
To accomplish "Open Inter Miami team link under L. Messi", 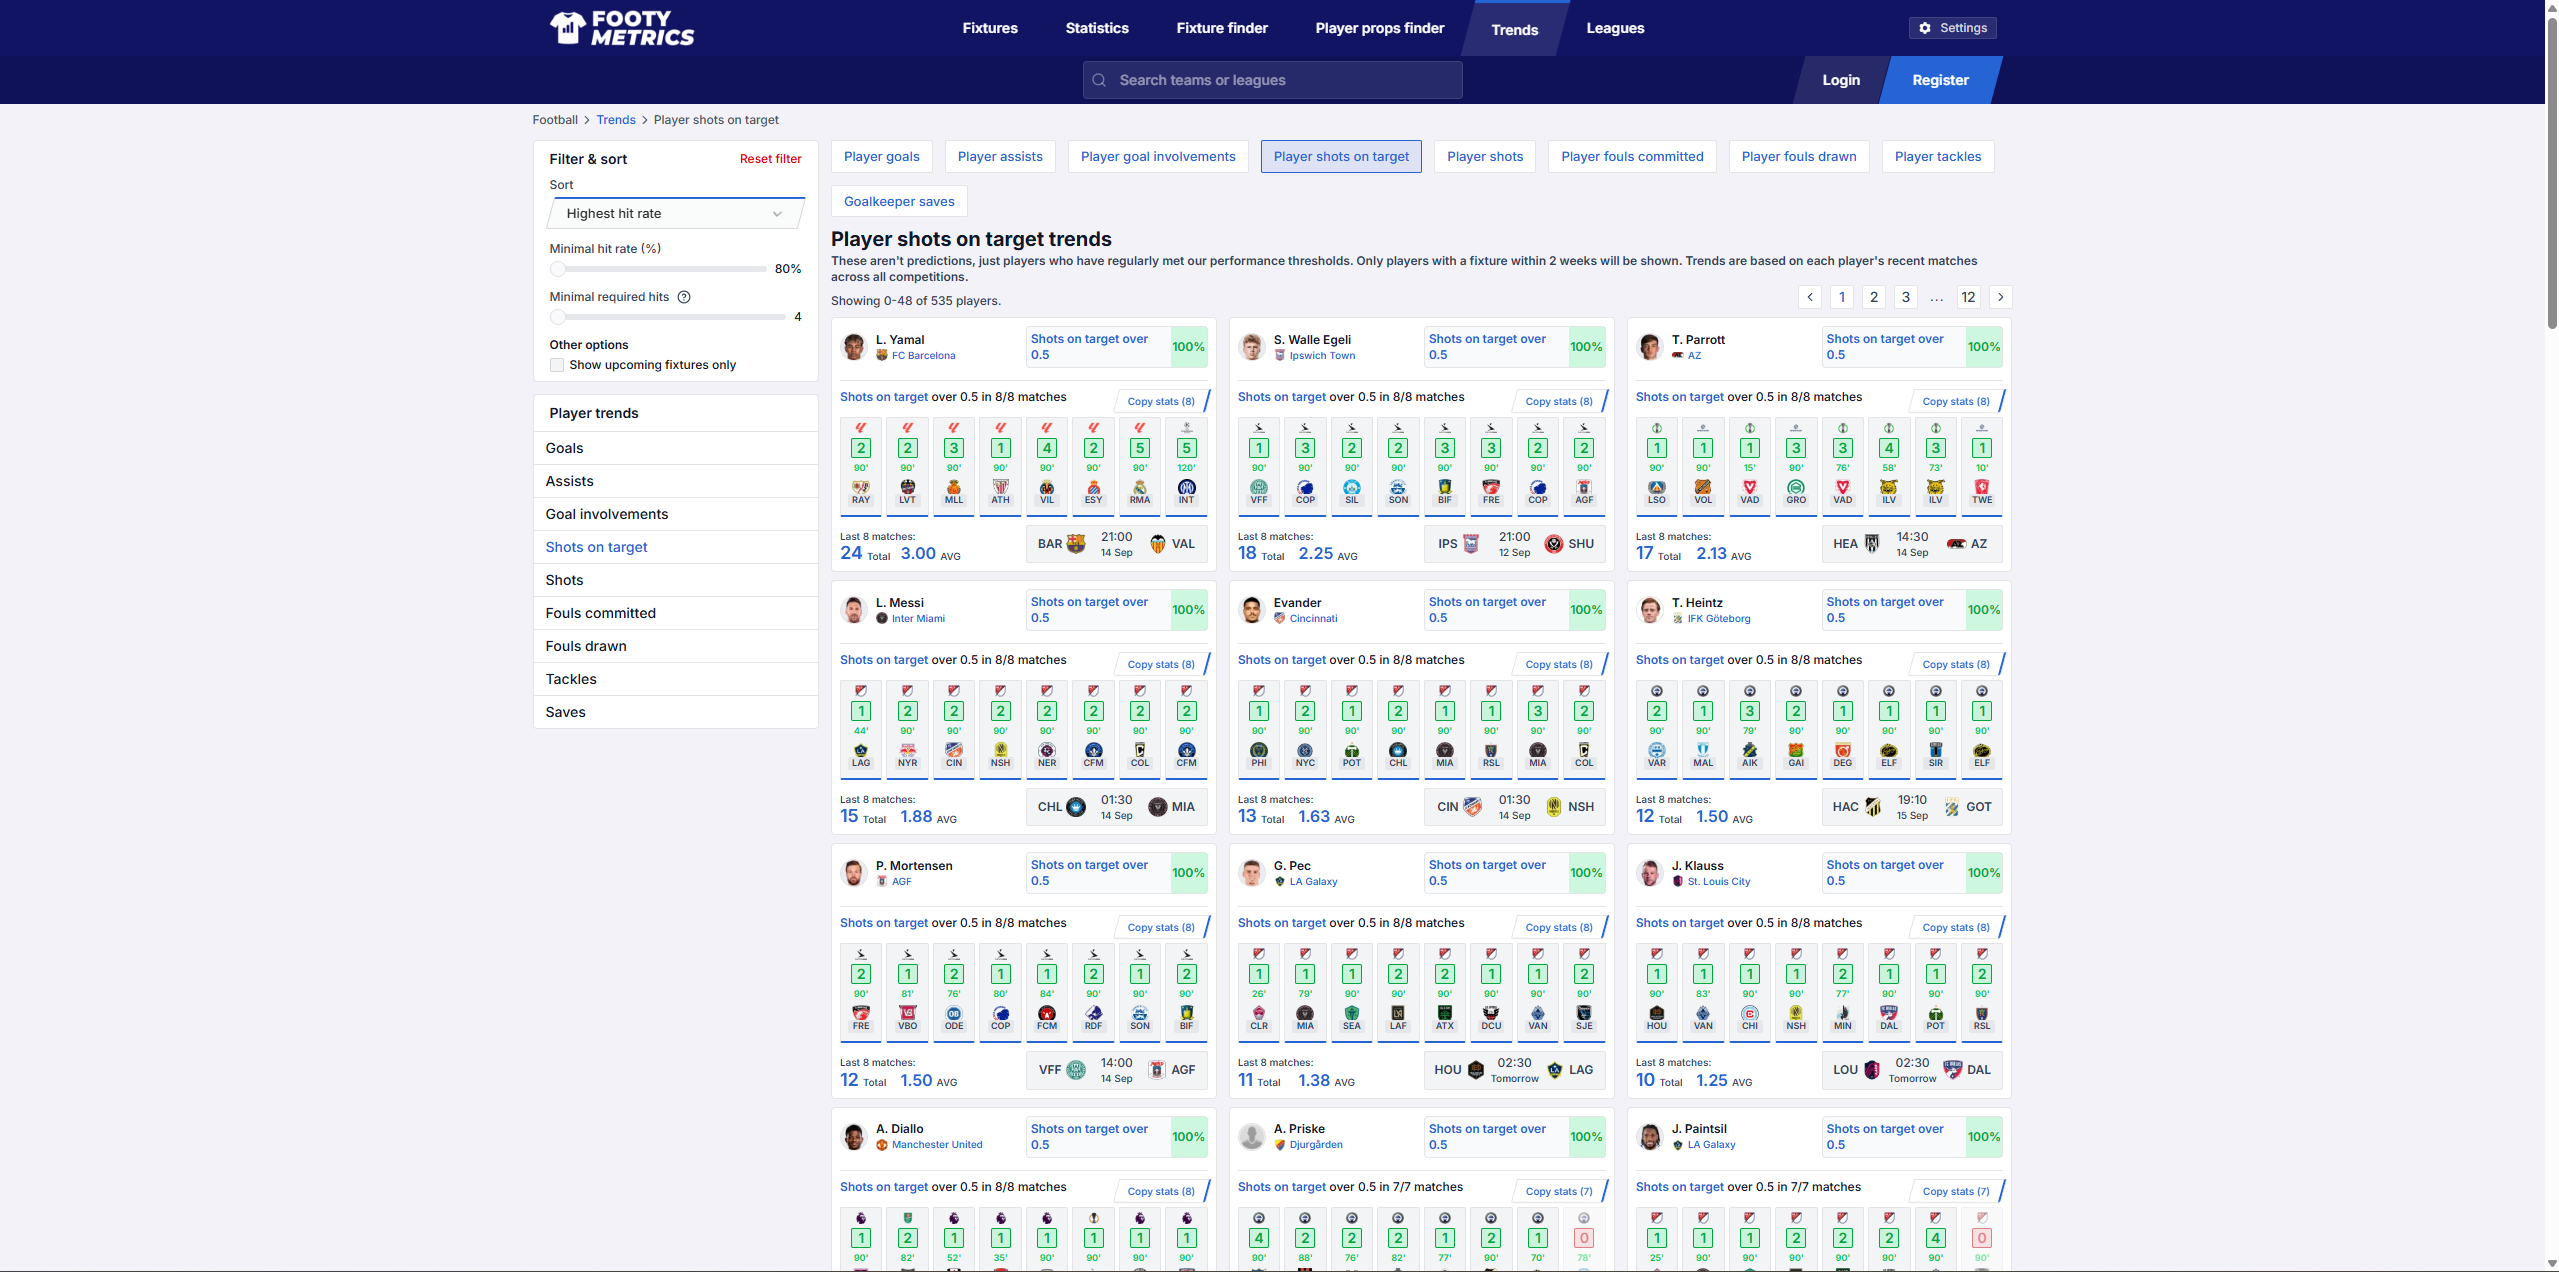I will pos(918,619).
